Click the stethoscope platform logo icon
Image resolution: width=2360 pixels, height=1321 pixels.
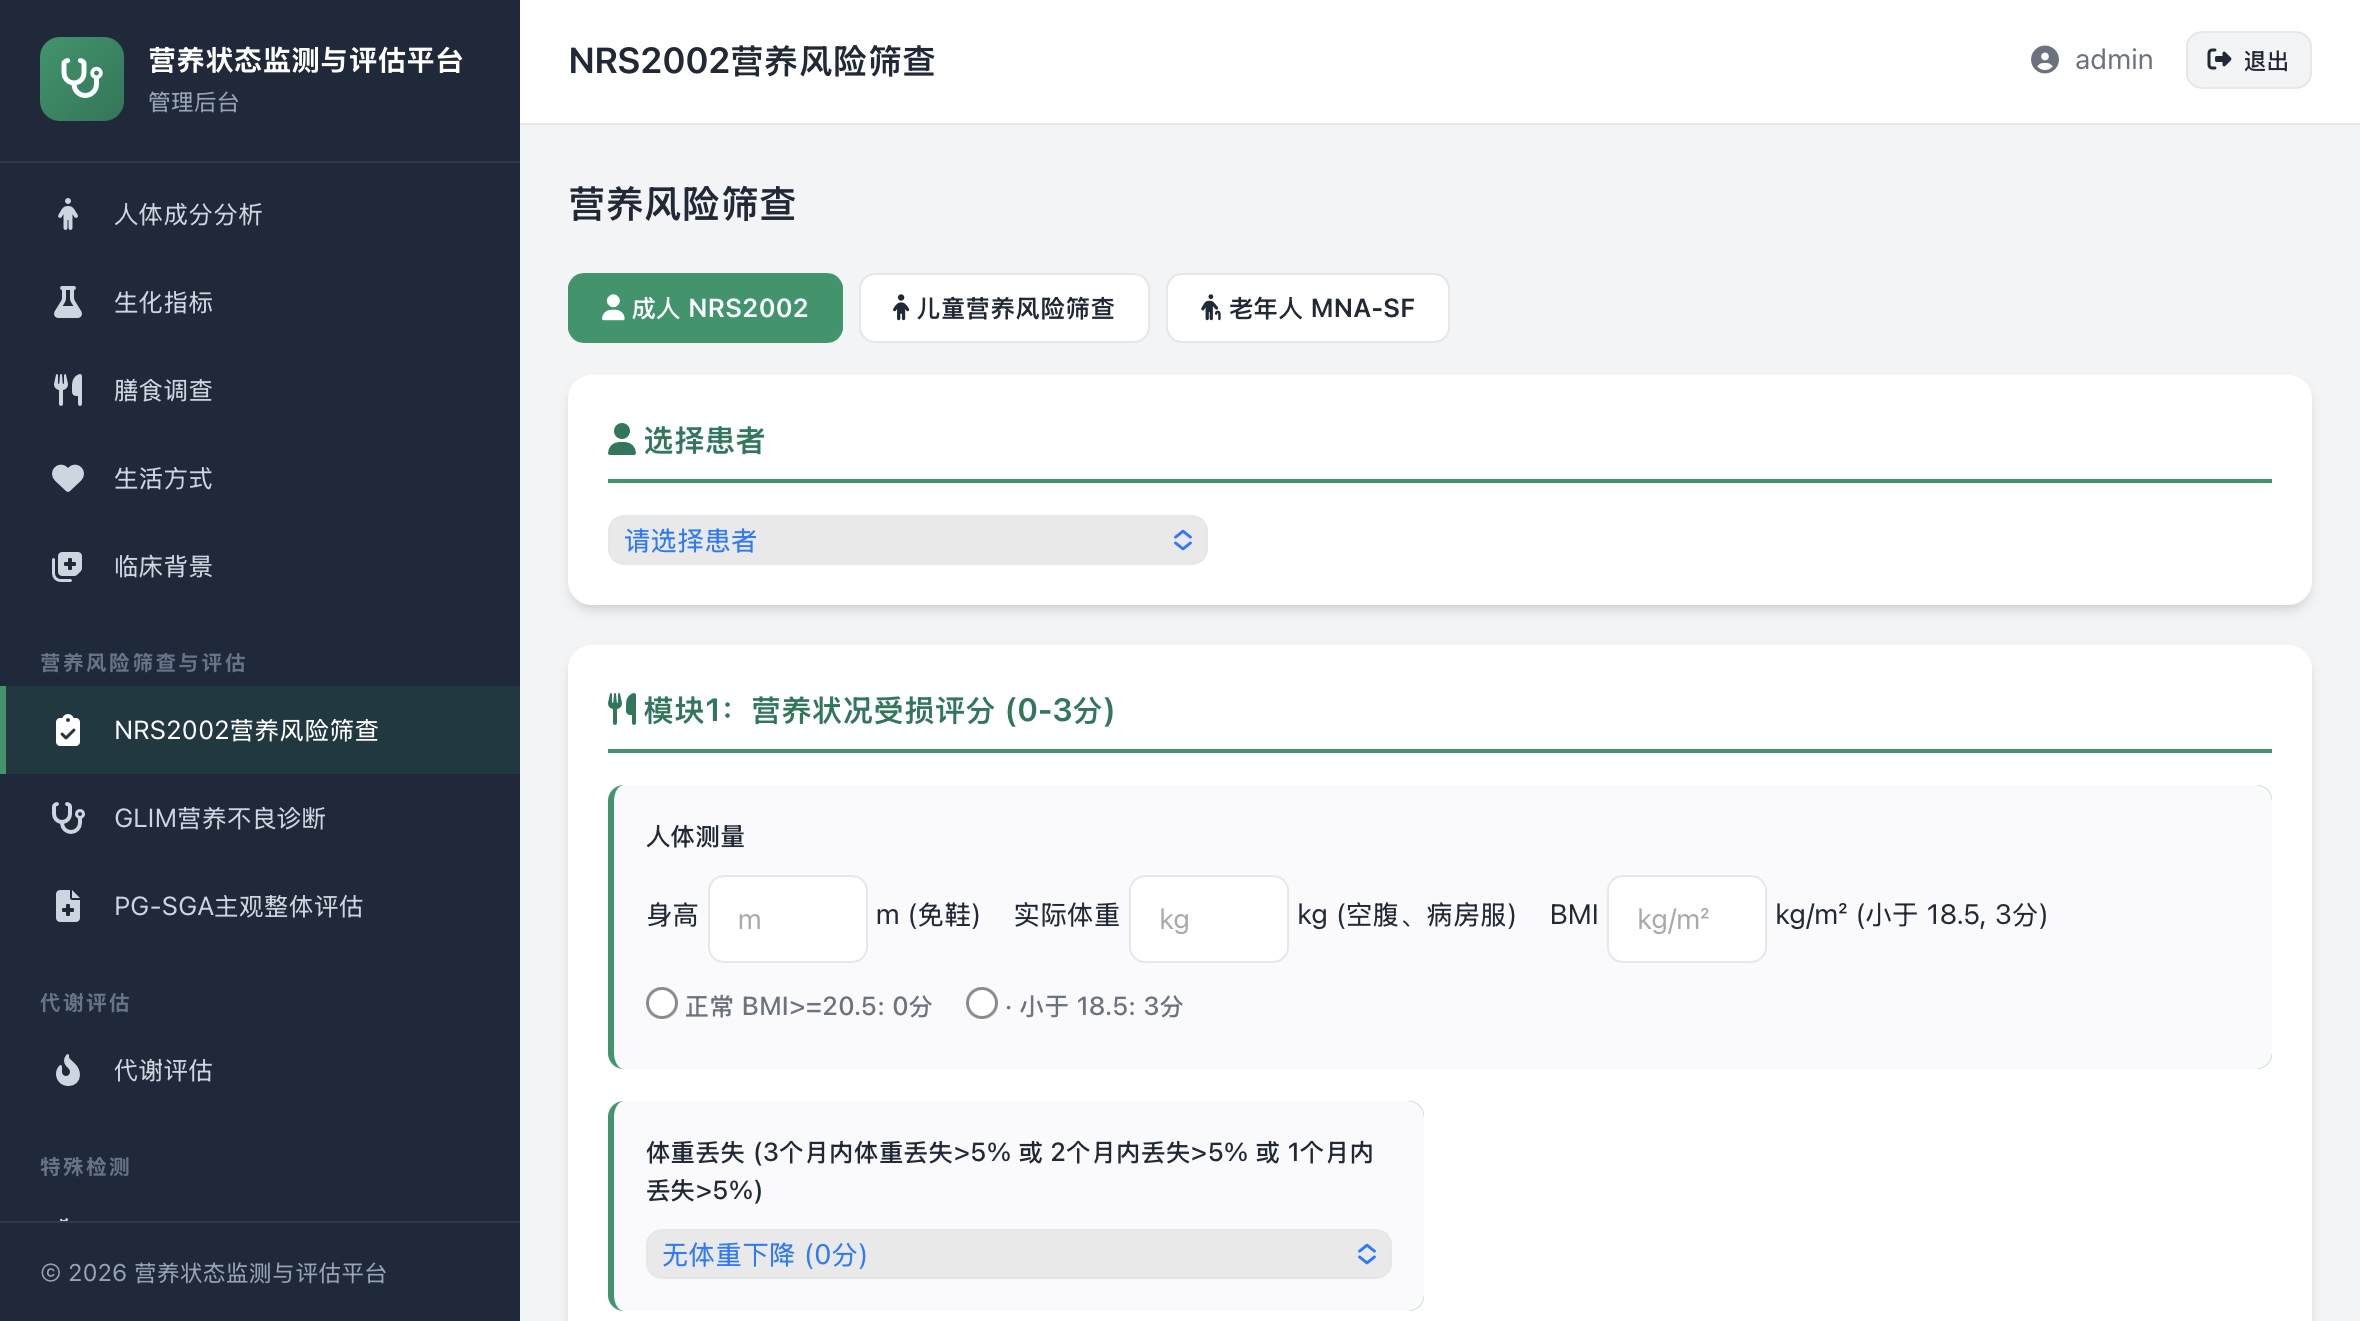[82, 79]
